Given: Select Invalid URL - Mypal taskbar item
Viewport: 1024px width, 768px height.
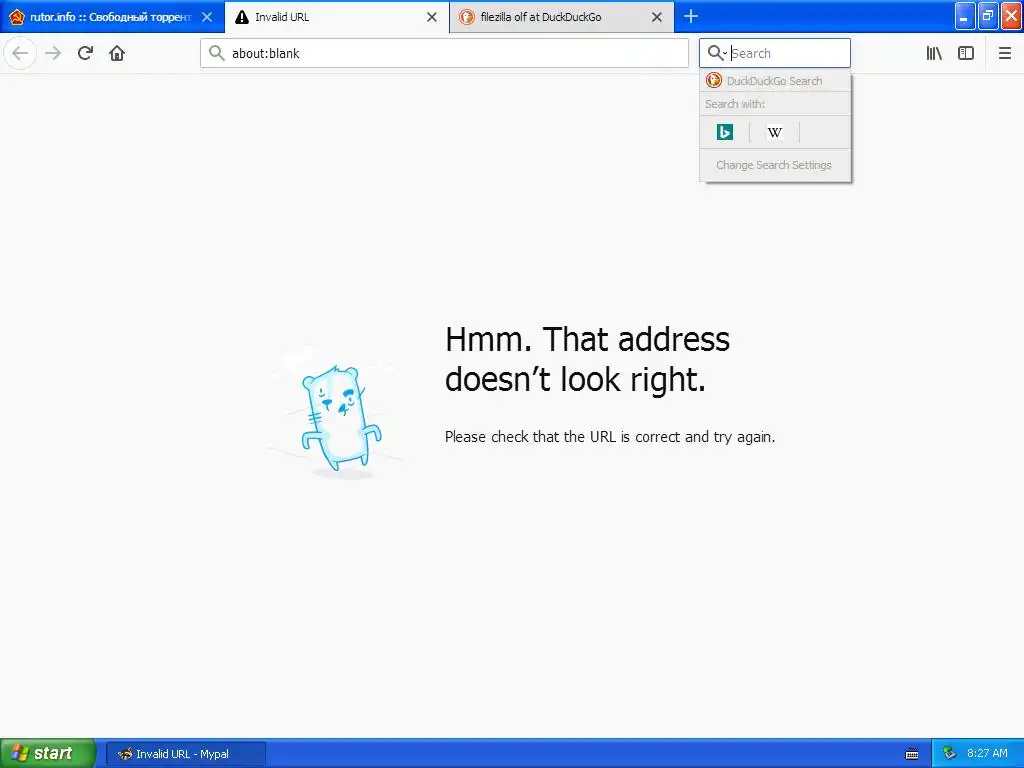Looking at the screenshot, I should [x=185, y=754].
